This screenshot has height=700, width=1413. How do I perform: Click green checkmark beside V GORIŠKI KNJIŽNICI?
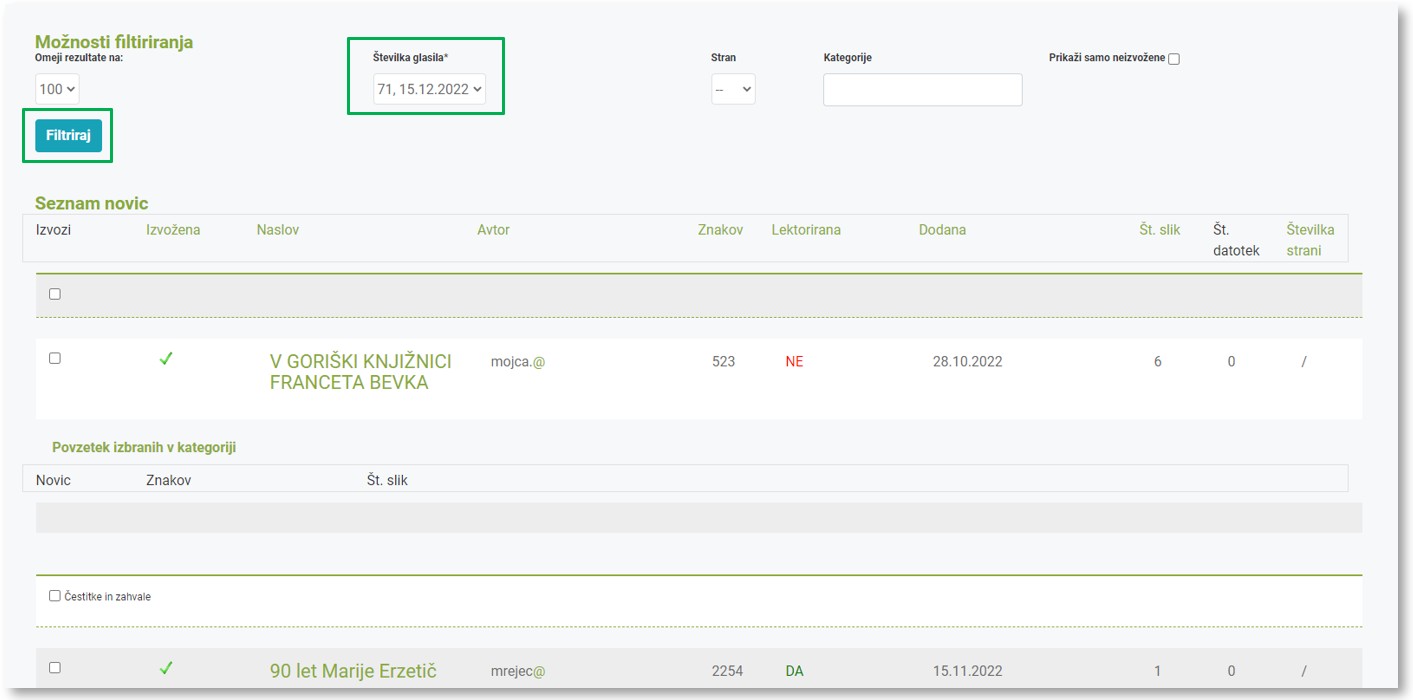166,360
